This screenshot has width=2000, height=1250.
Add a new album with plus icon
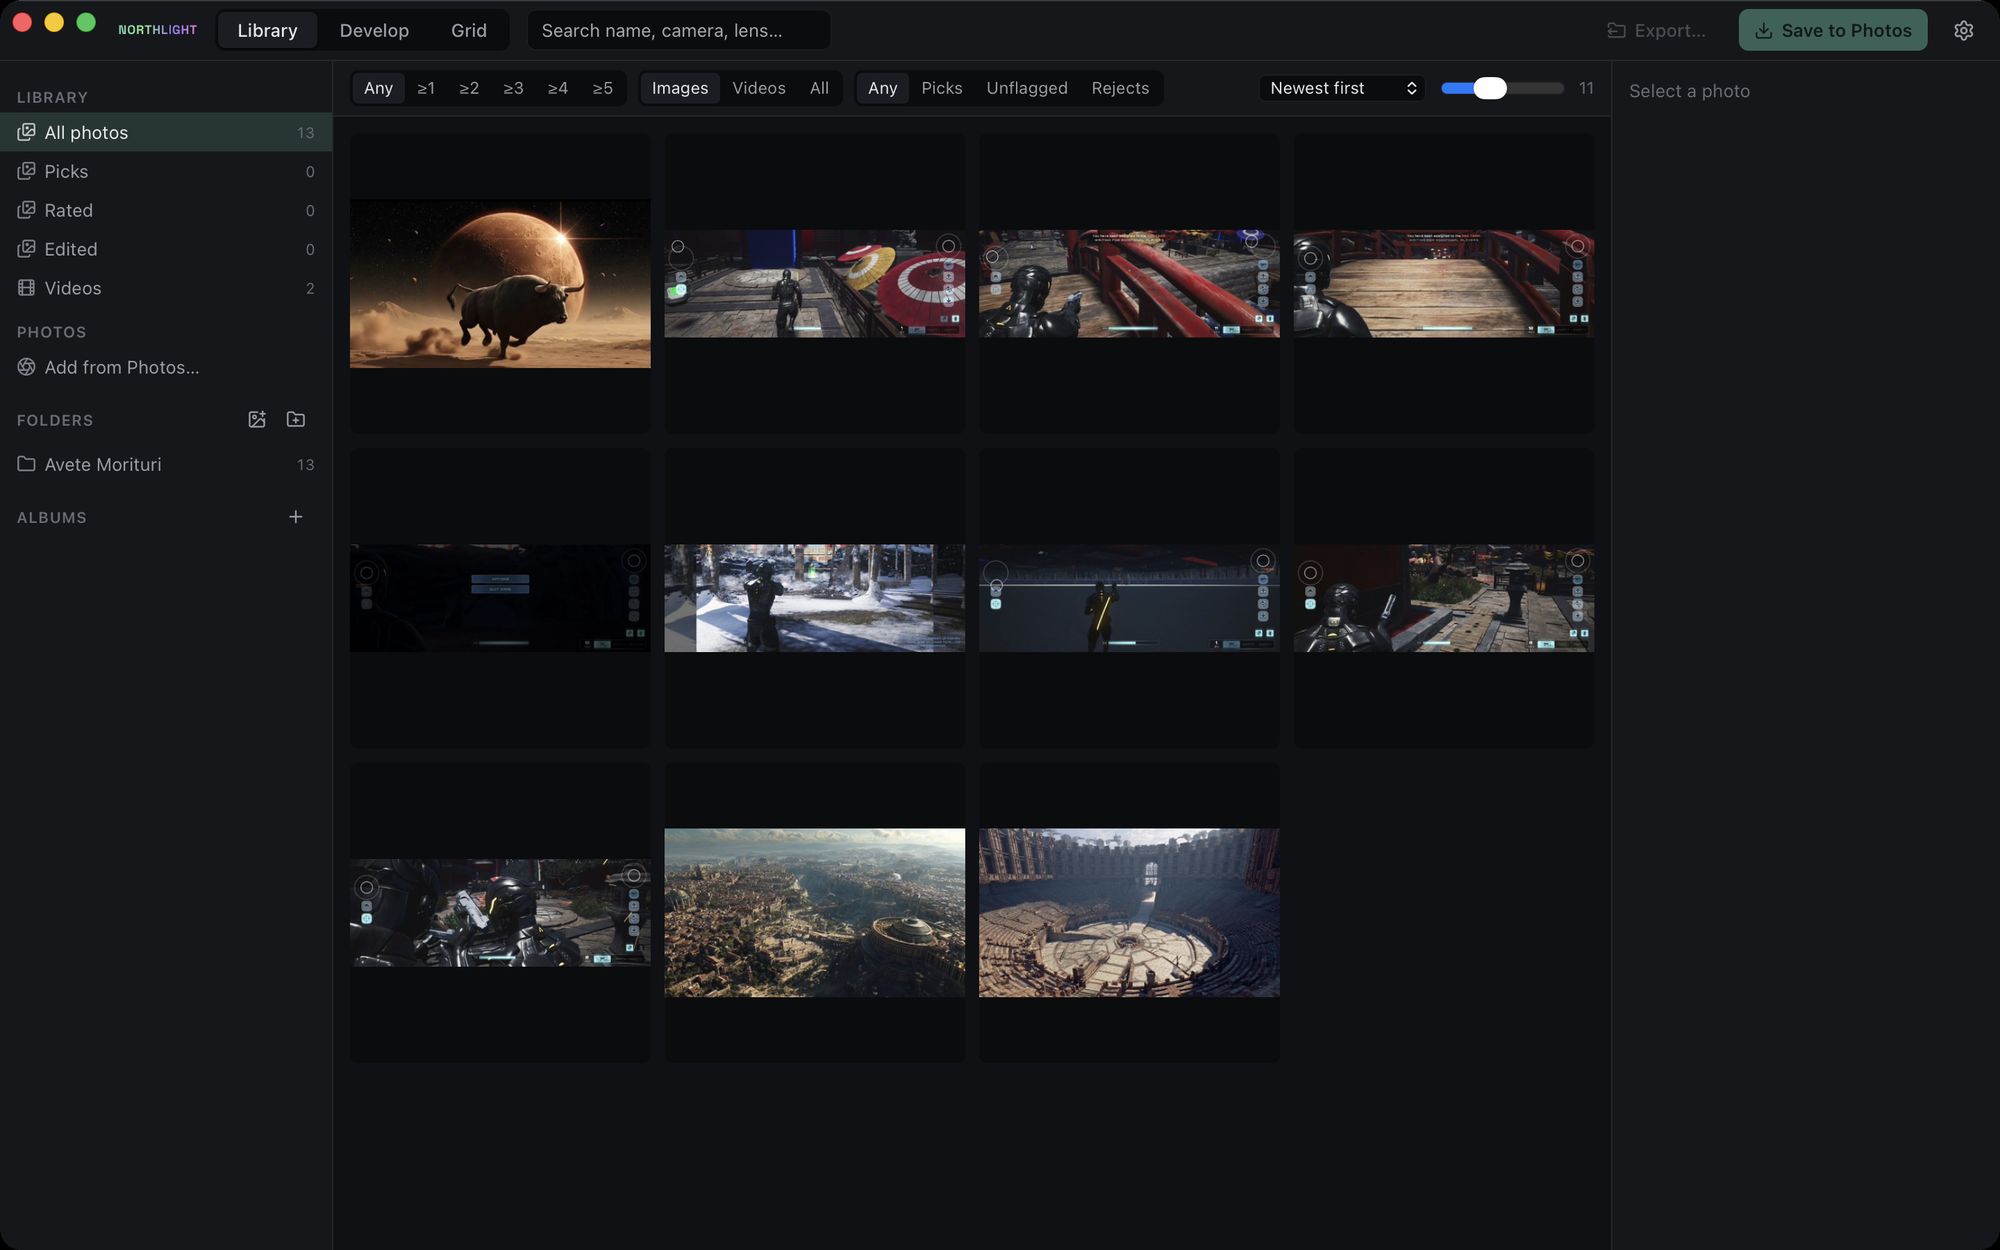(296, 517)
